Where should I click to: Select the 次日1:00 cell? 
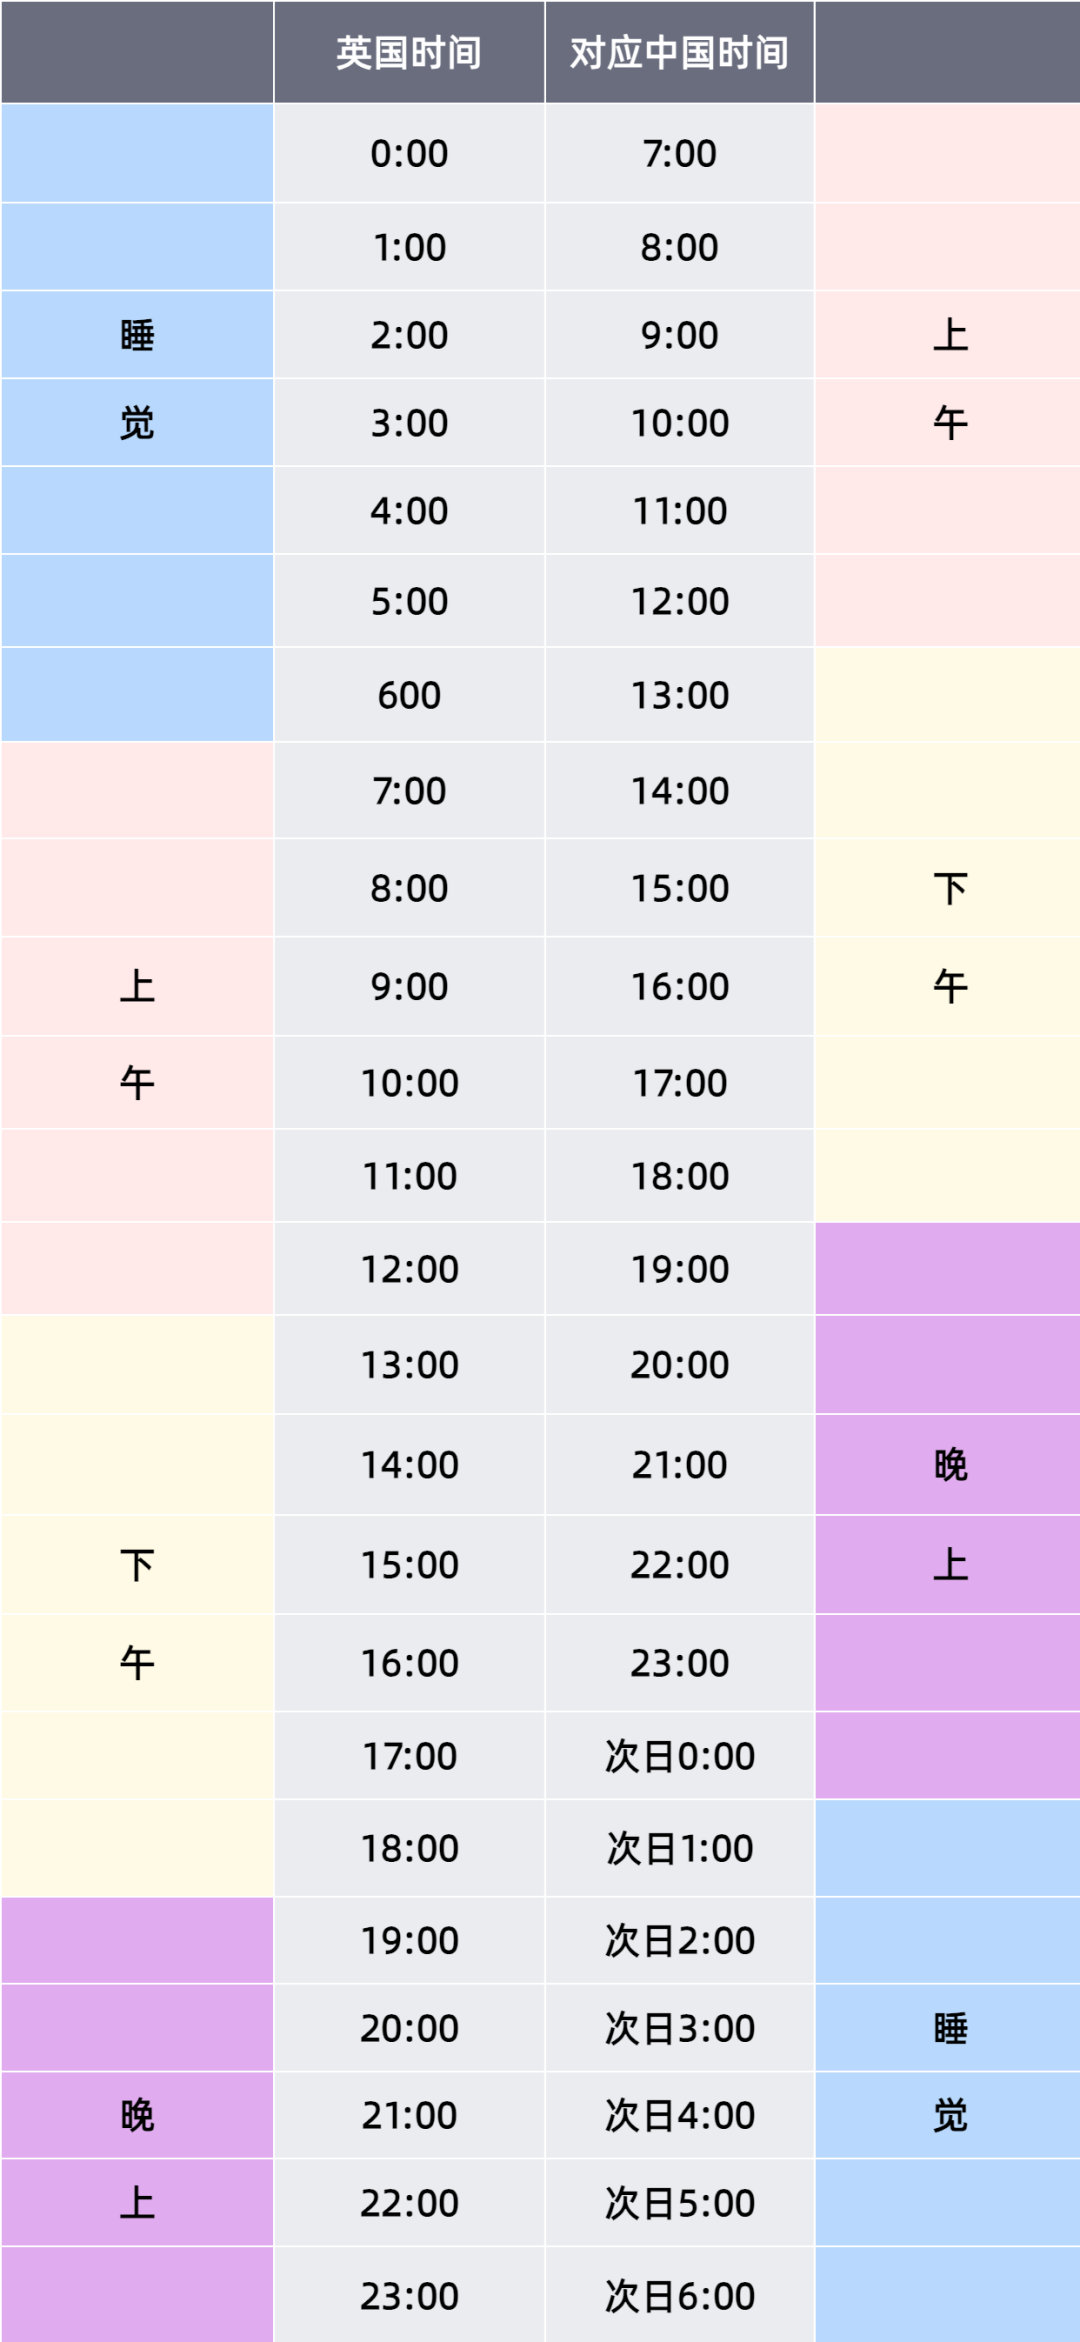679,1848
